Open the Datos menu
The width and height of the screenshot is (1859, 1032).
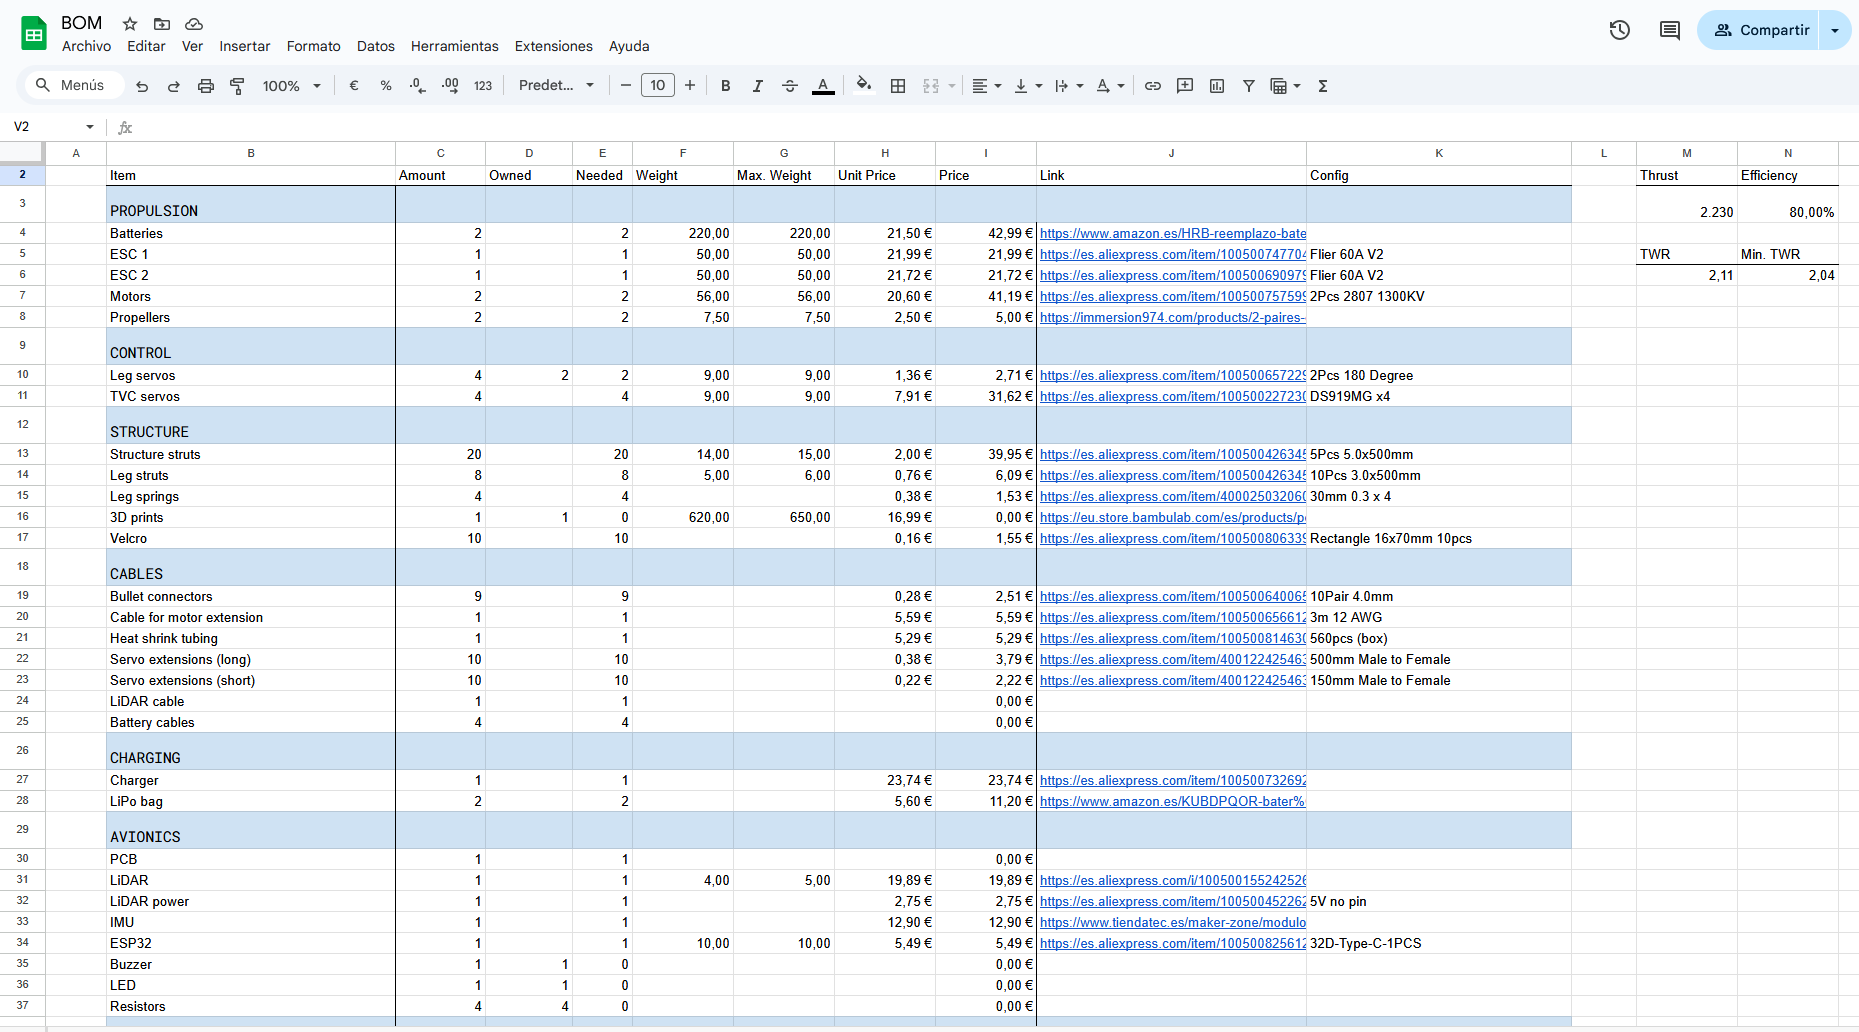tap(375, 46)
